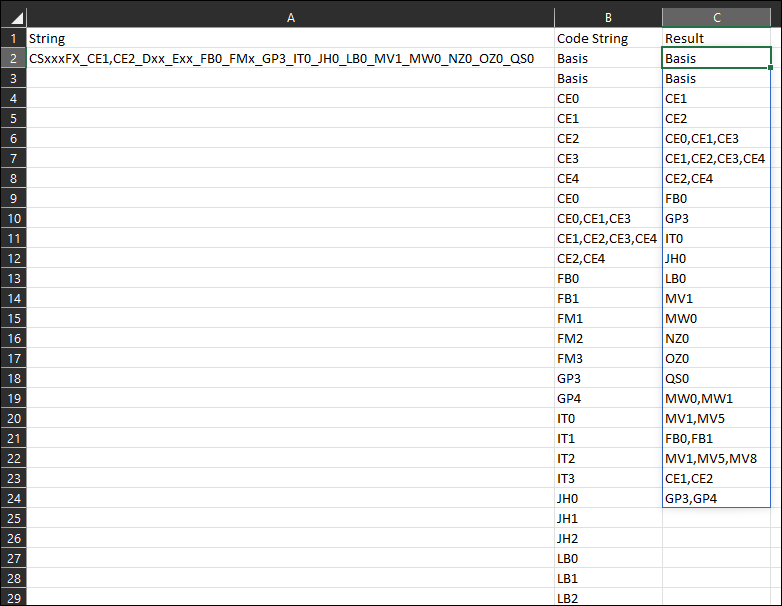Screen dimensions: 782x606
Task: Select row 10 header
Action: pos(13,218)
